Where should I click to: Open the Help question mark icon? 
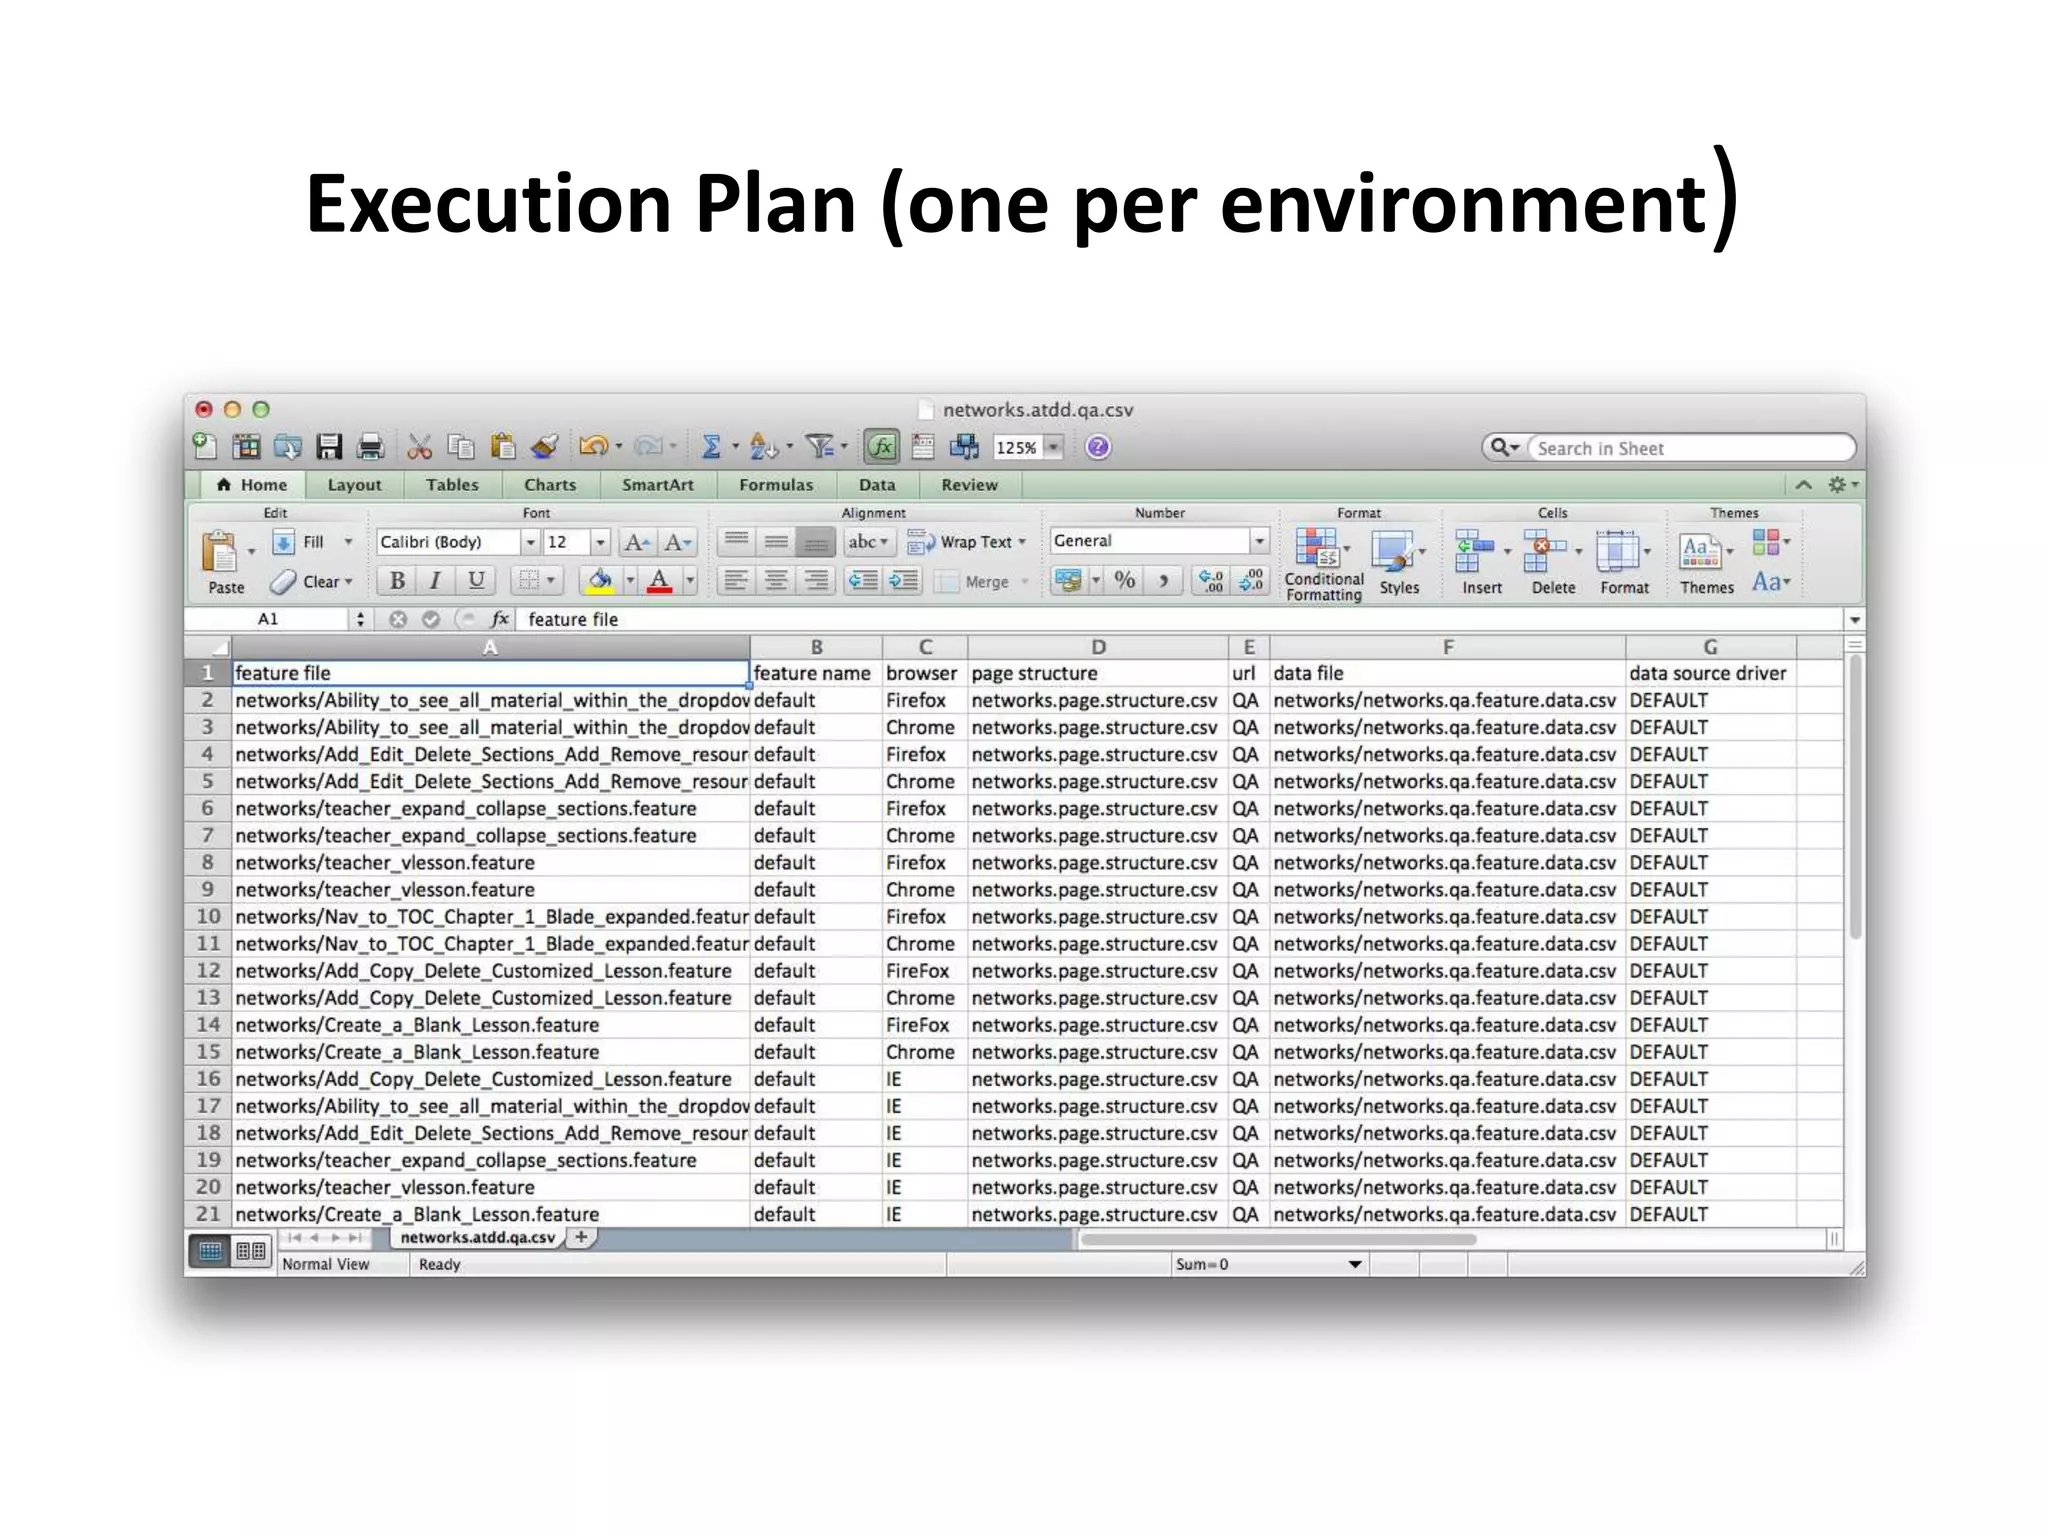pos(1098,447)
